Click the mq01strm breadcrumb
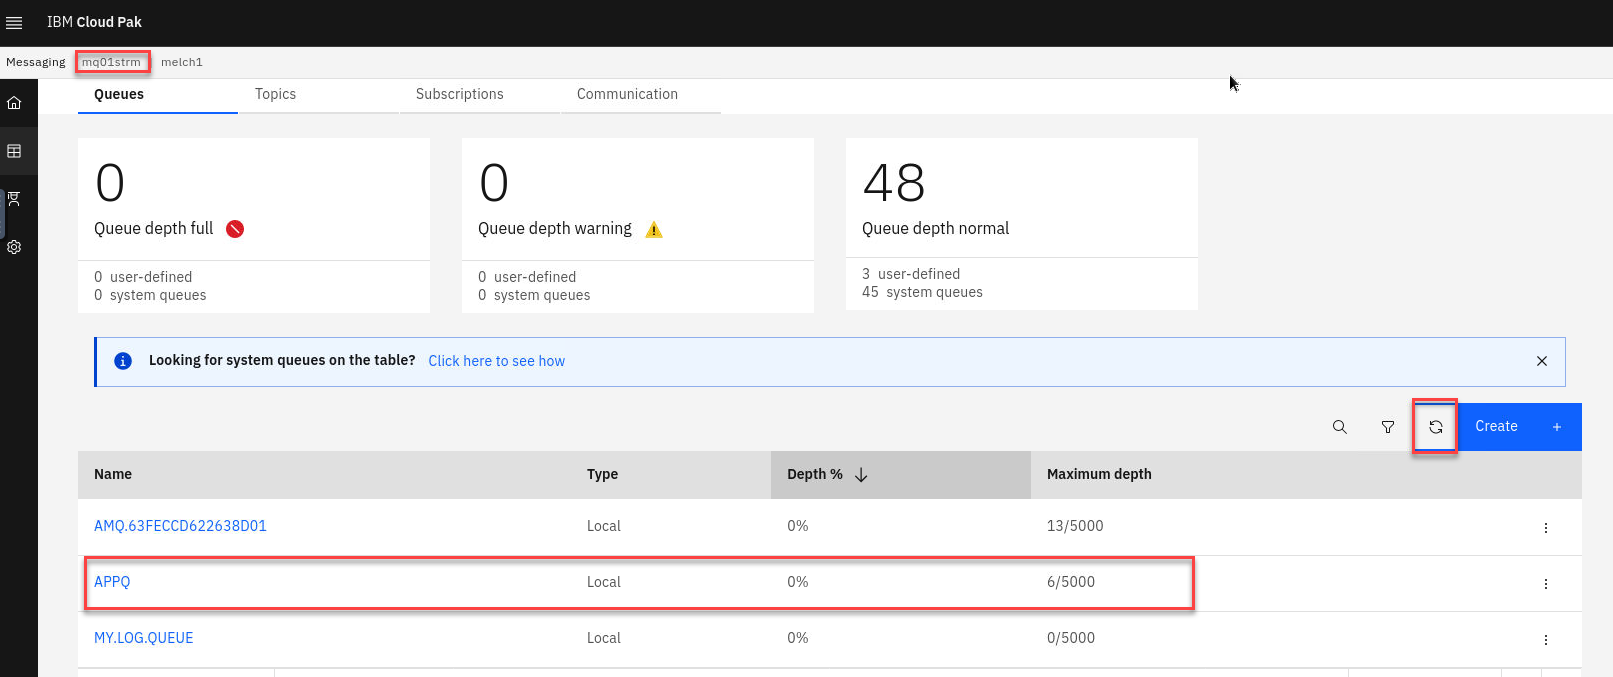Screen dimensions: 1613x677 (111, 62)
